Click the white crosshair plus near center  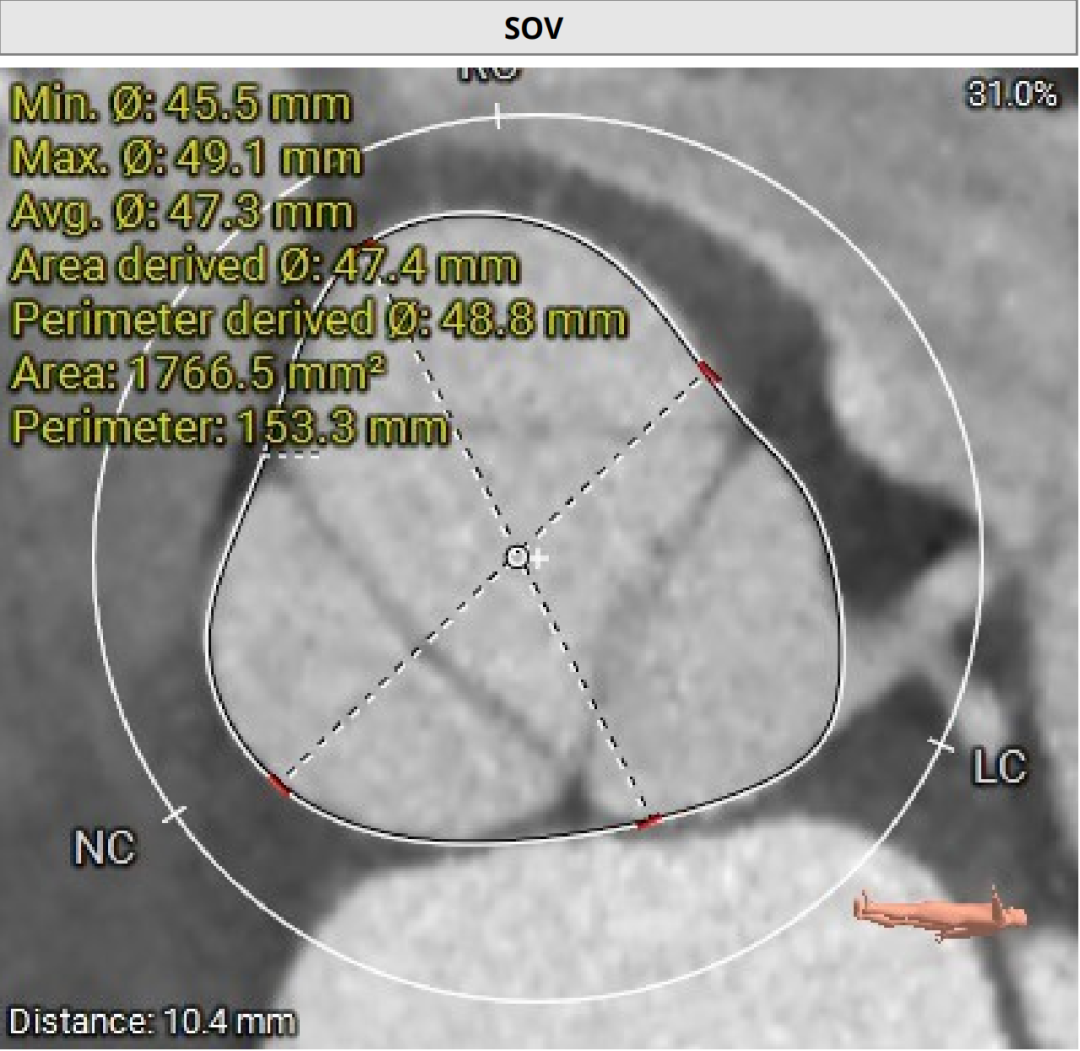pos(540,558)
